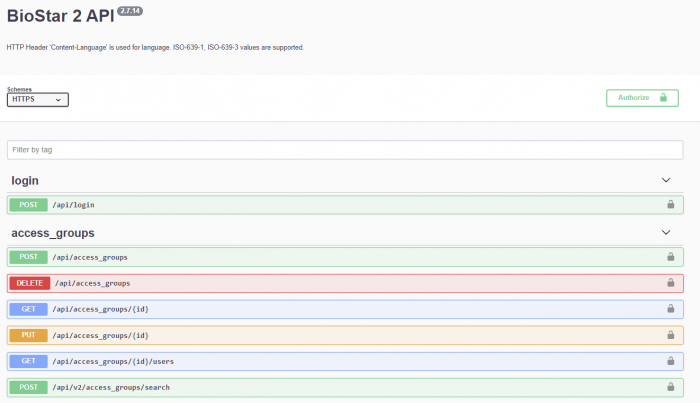Click lock icon on GET /api/access_groups/{id} row
Viewport: 700px width, 403px height.
[671, 309]
